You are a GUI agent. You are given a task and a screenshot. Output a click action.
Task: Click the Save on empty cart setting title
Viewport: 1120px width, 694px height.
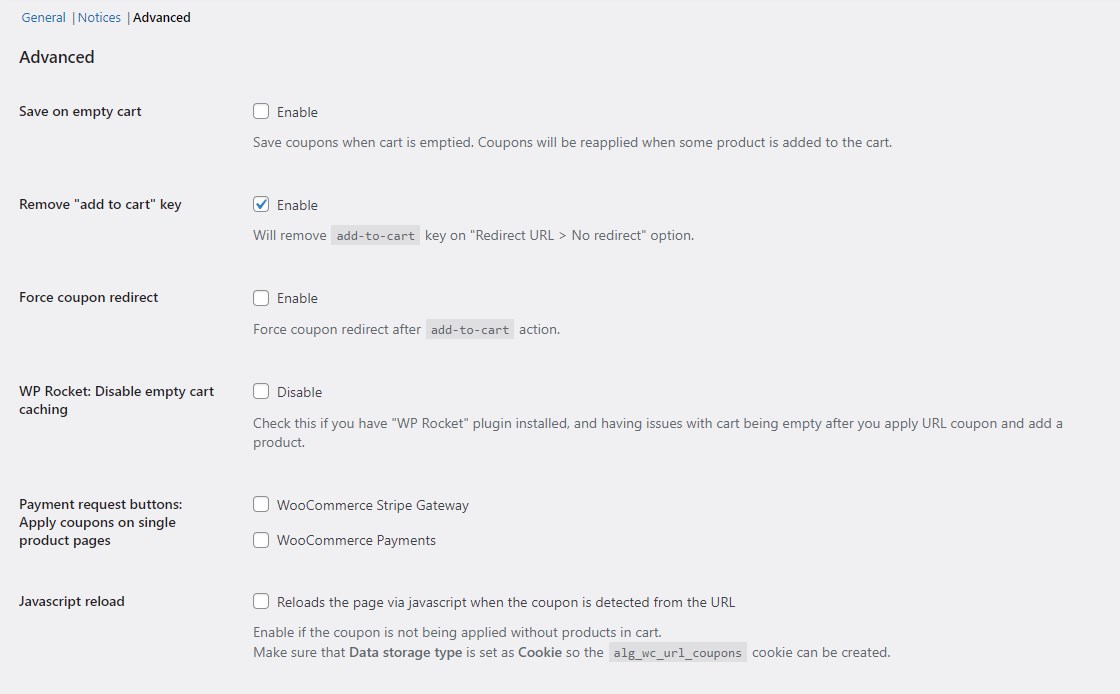tap(79, 111)
